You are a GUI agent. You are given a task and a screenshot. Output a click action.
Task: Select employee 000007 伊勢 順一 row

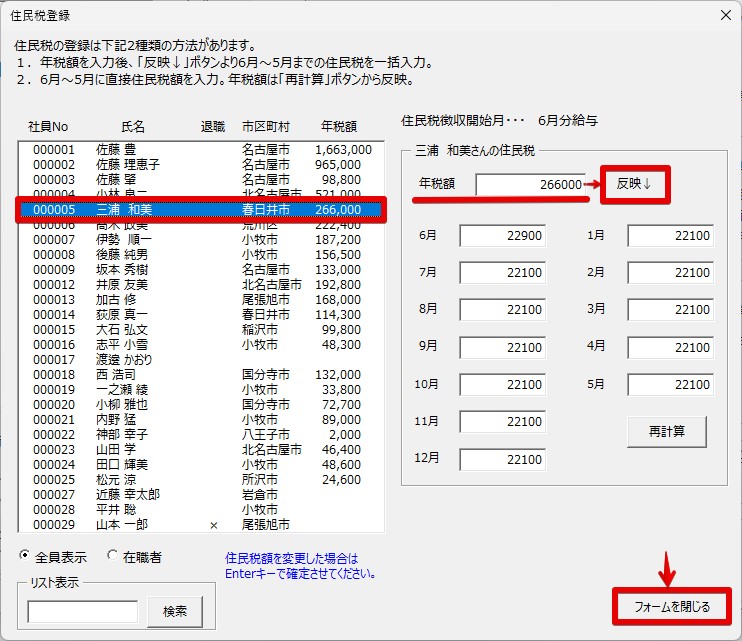click(201, 239)
